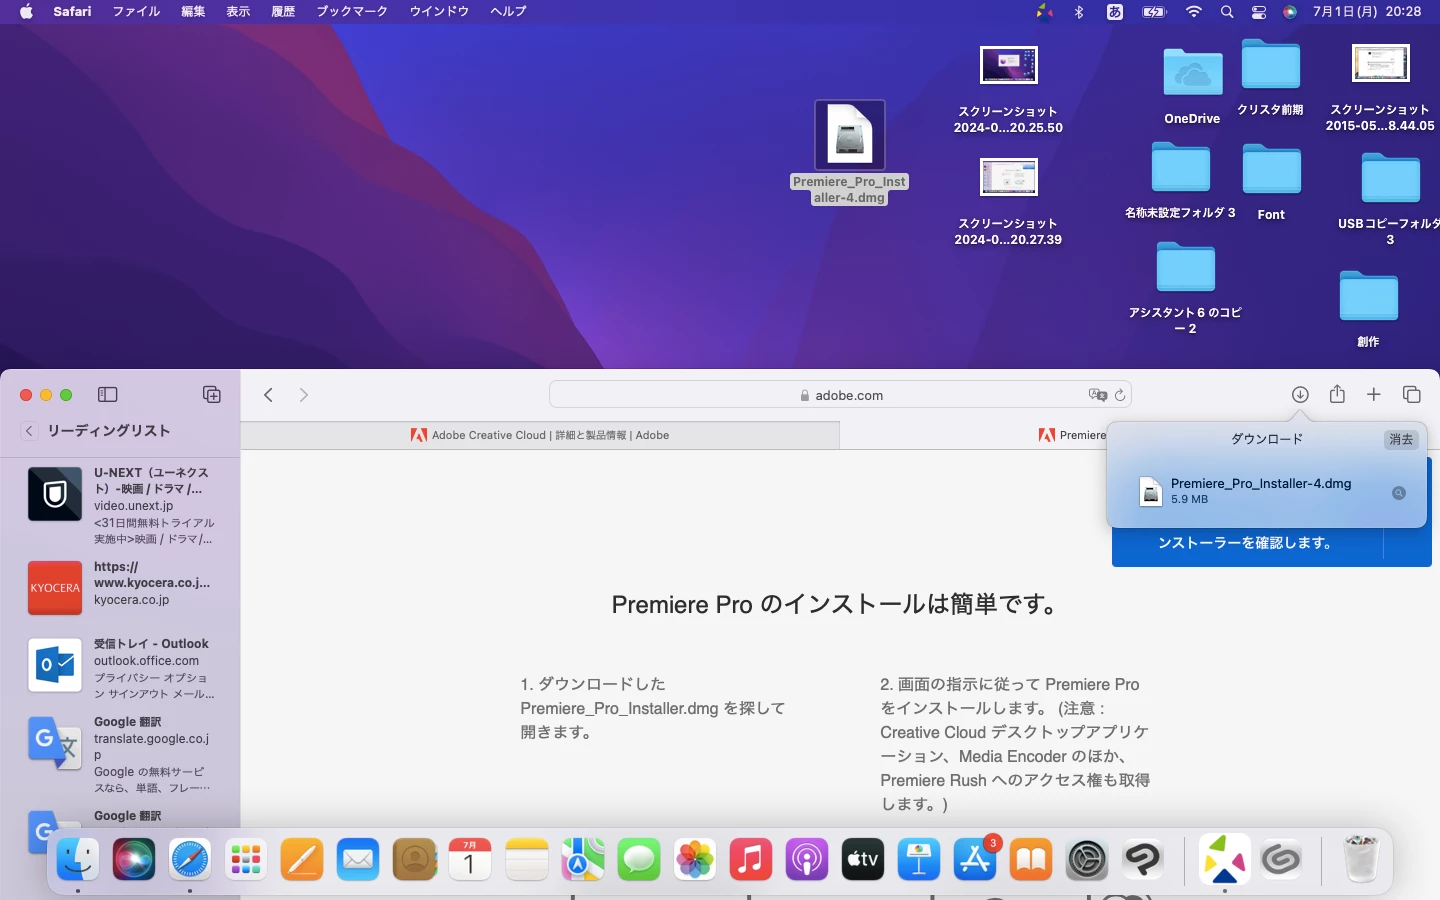The width and height of the screenshot is (1440, 900).
Task: Open Spotlight search from menu bar
Action: 1227,12
